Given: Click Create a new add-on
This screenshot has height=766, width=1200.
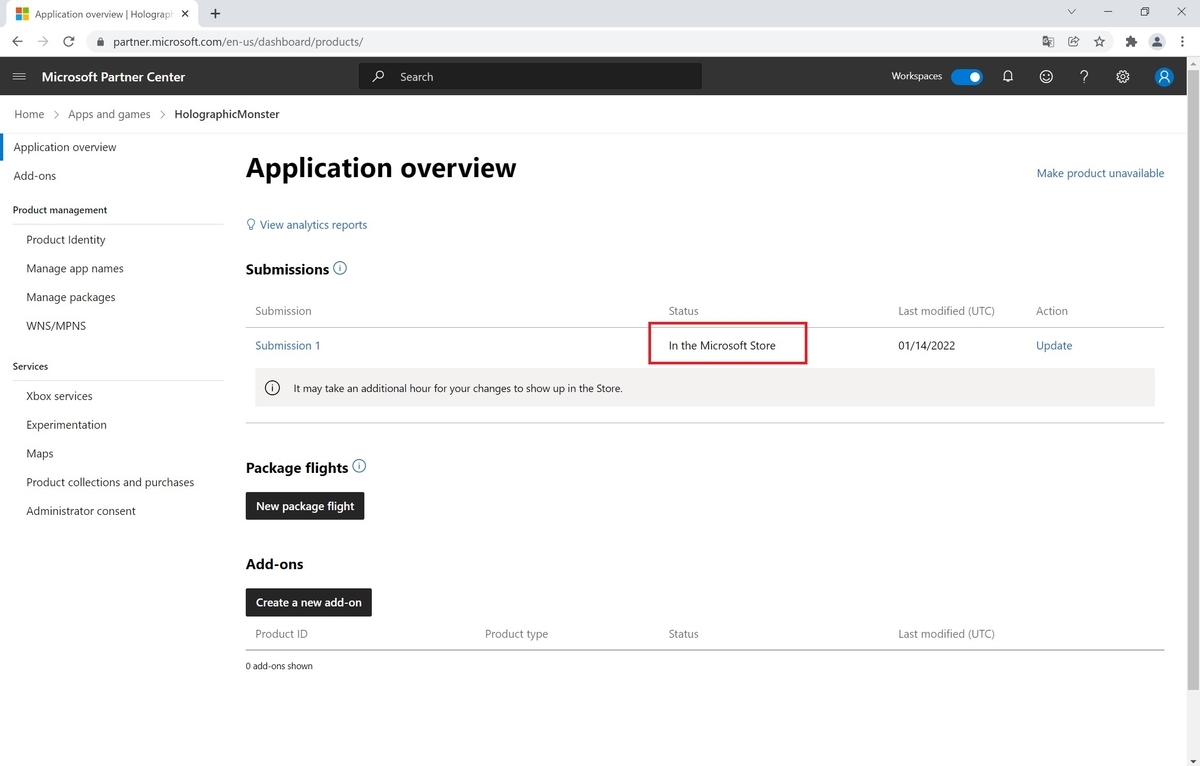Looking at the screenshot, I should coord(309,602).
